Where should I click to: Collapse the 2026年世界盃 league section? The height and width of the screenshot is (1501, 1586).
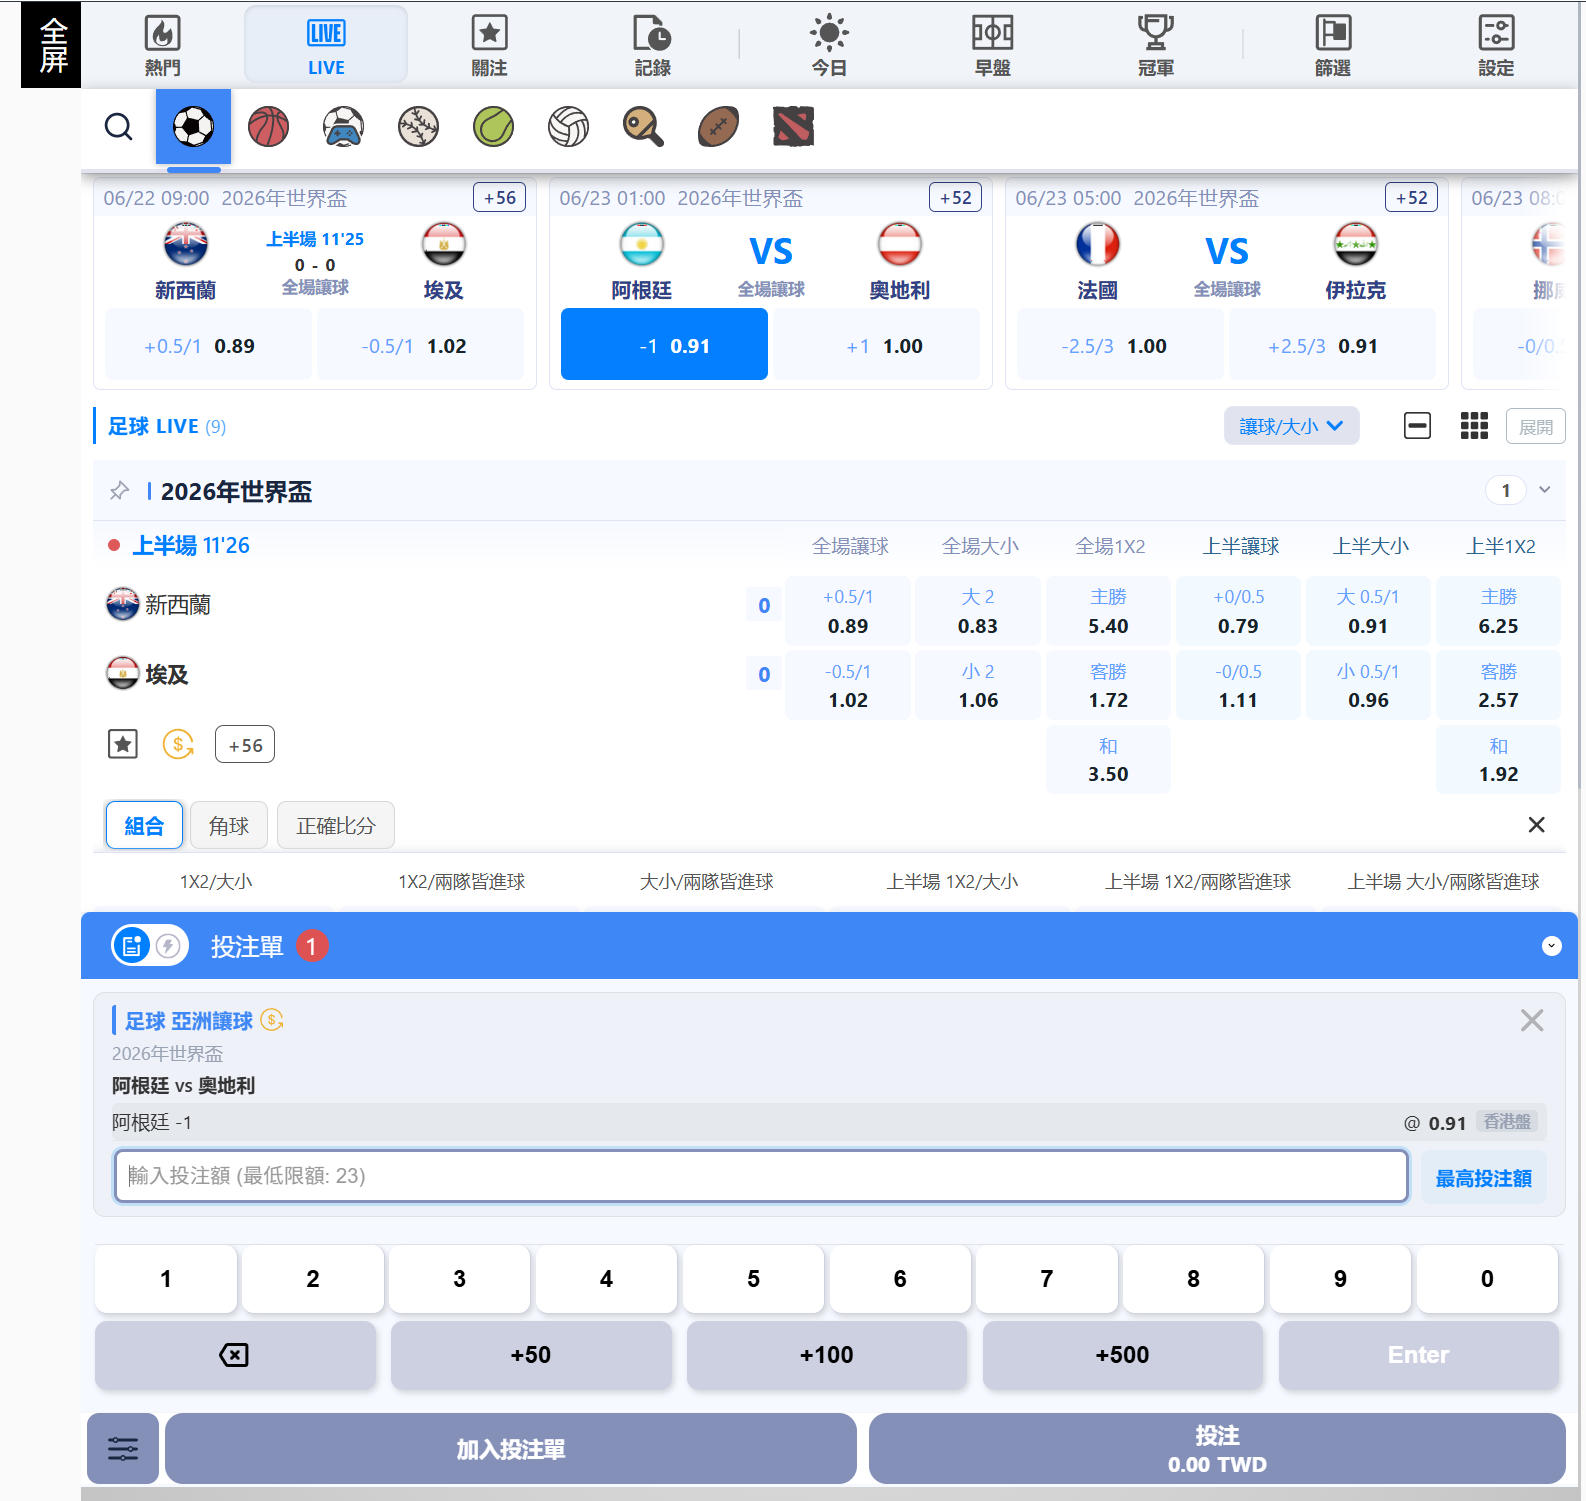click(1545, 490)
